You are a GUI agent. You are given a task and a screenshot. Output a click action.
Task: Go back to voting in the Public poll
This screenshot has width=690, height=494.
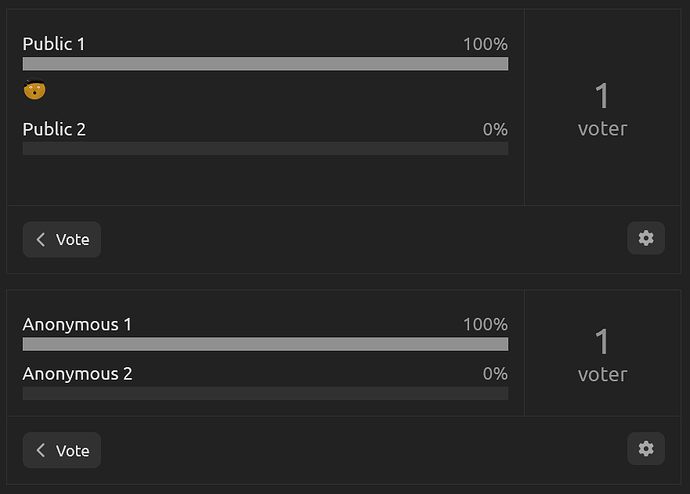click(x=62, y=240)
